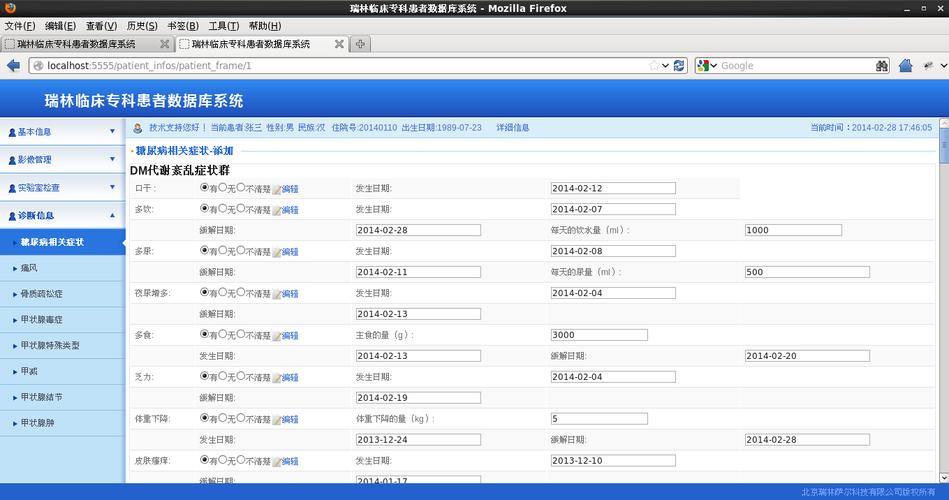Open the search engine selector dropdown
The width and height of the screenshot is (949, 500).
click(713, 65)
